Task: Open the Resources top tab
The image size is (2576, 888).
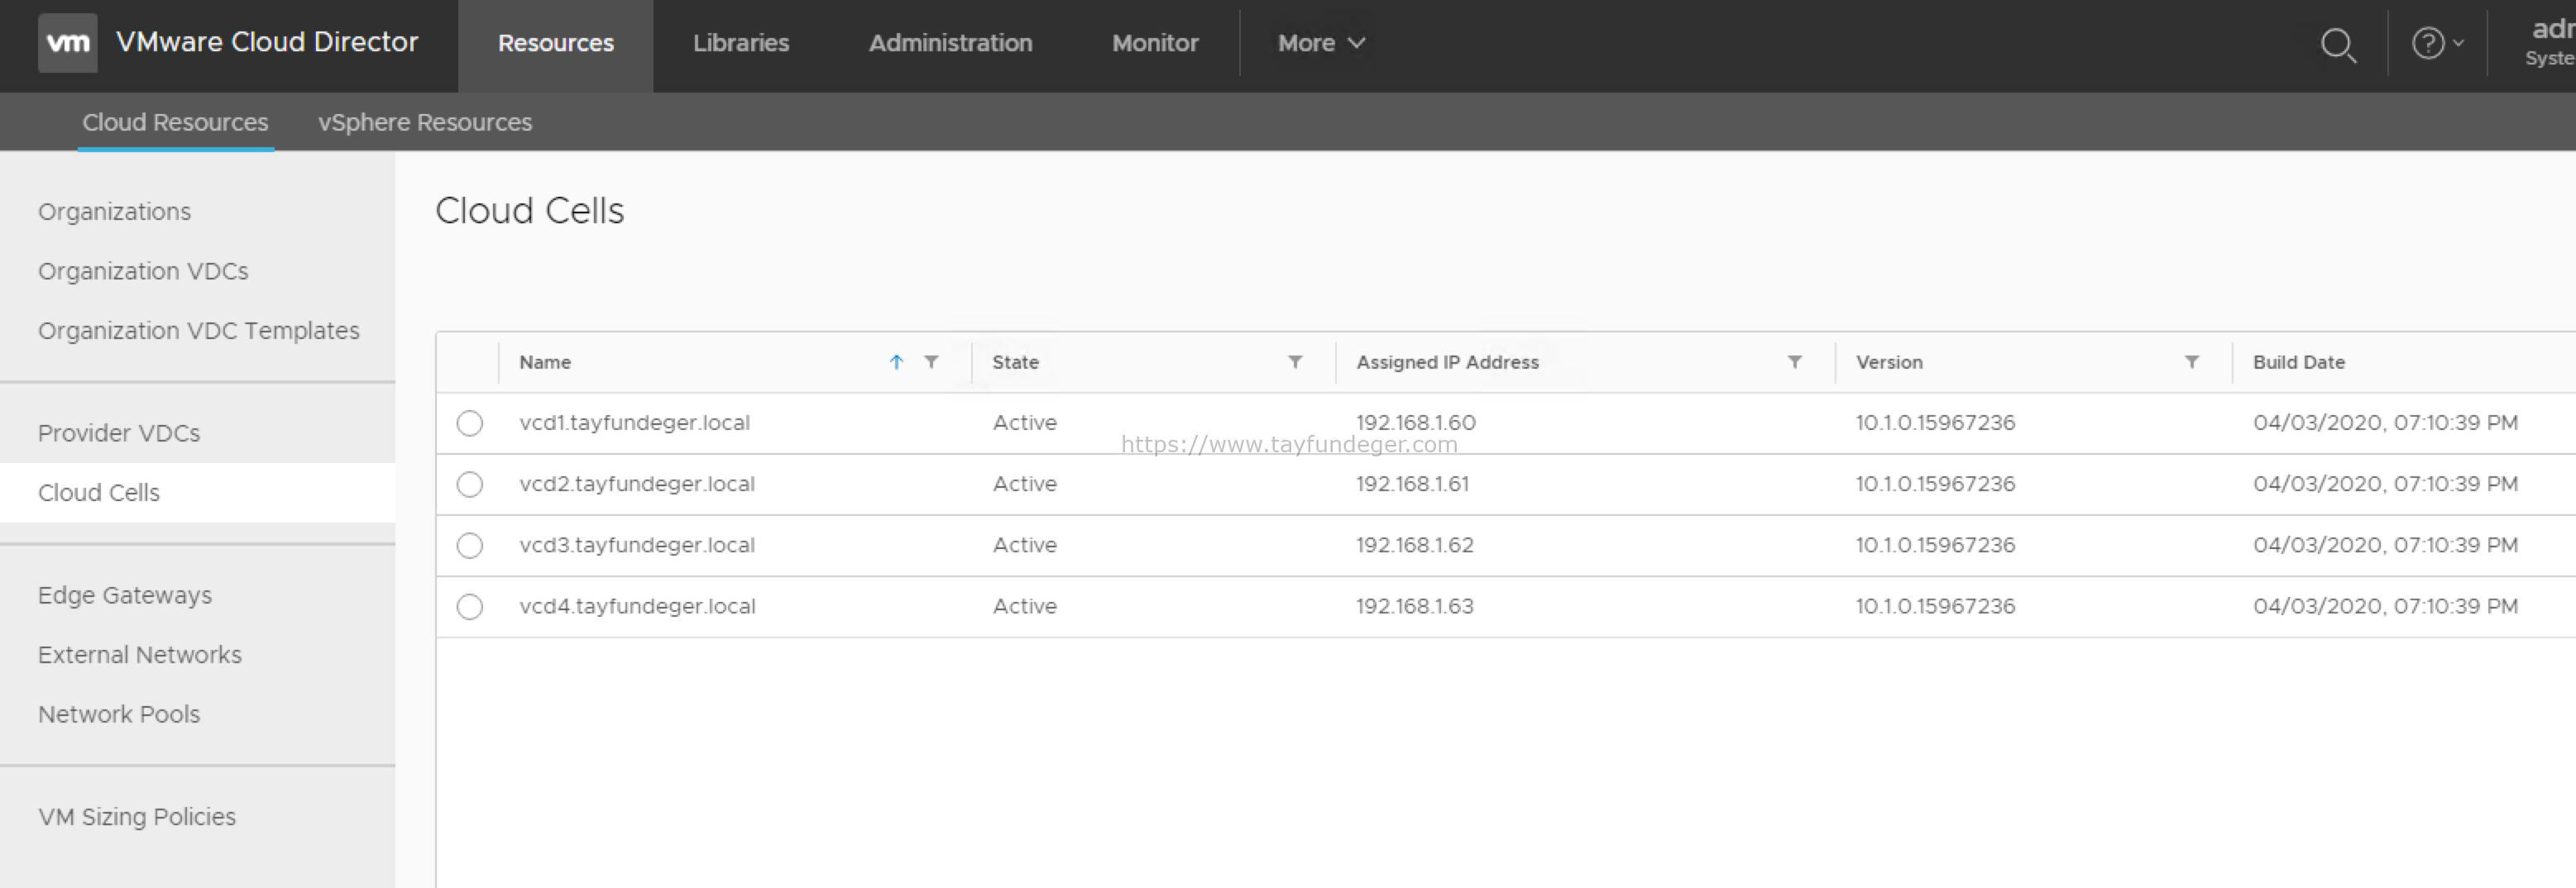Action: tap(556, 43)
